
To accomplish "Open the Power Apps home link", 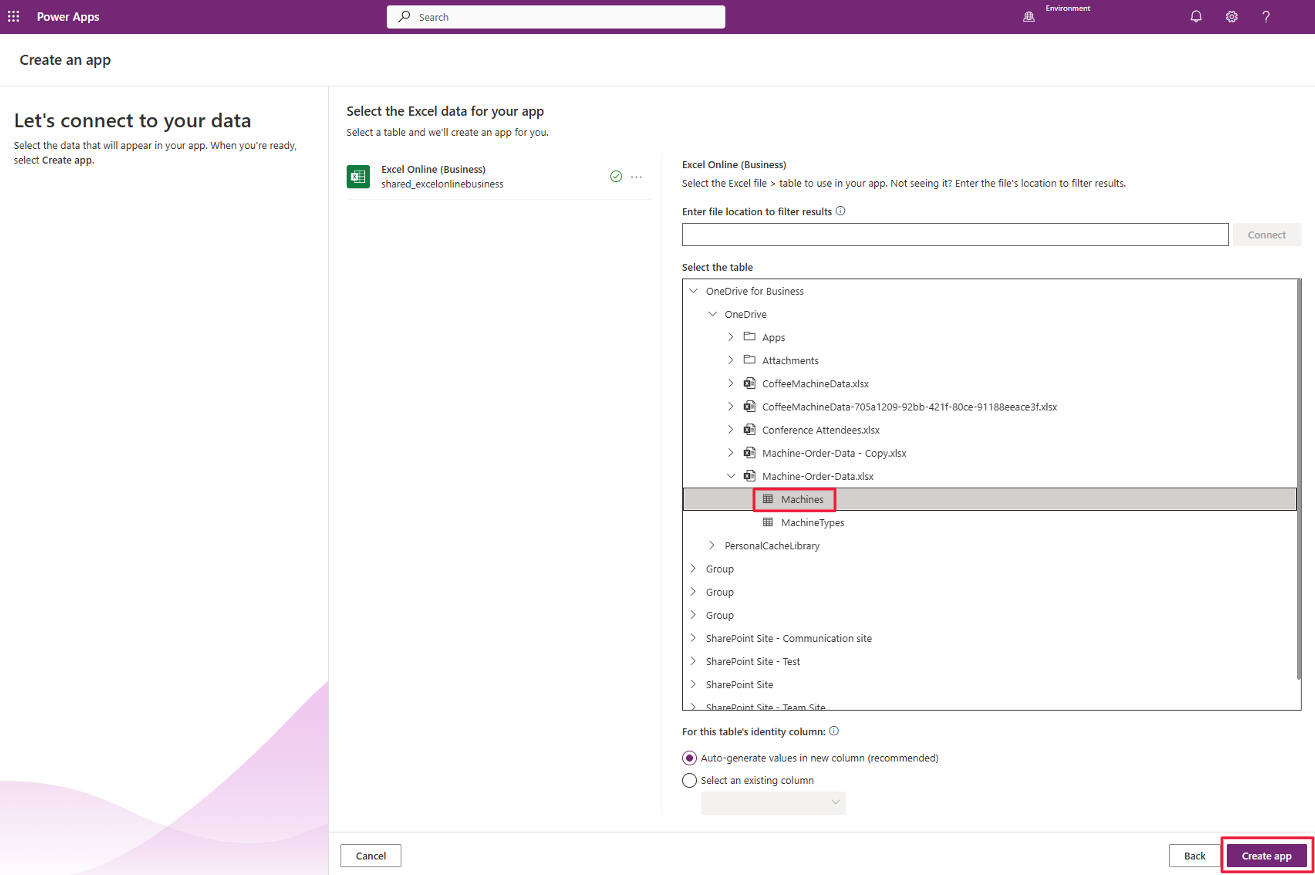I will point(68,17).
